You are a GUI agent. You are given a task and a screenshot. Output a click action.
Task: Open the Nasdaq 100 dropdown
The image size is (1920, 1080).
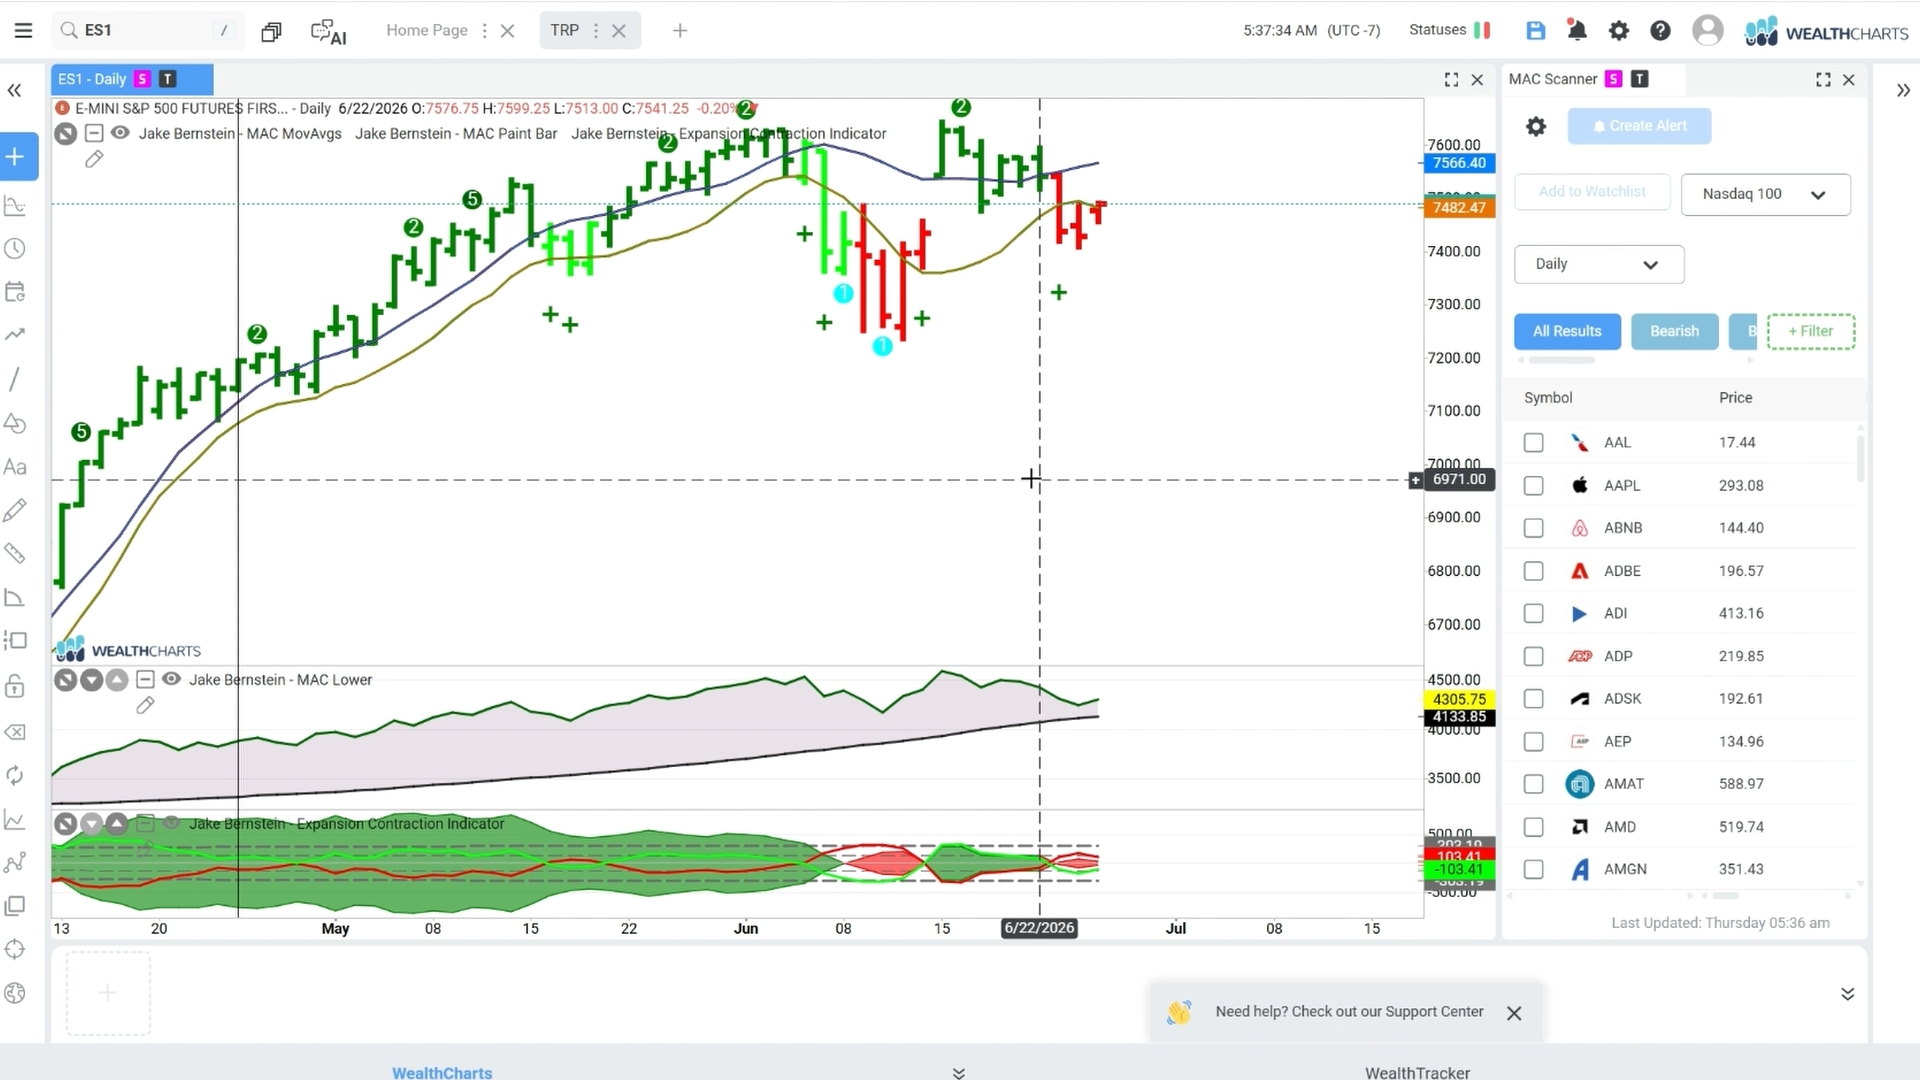click(1765, 194)
